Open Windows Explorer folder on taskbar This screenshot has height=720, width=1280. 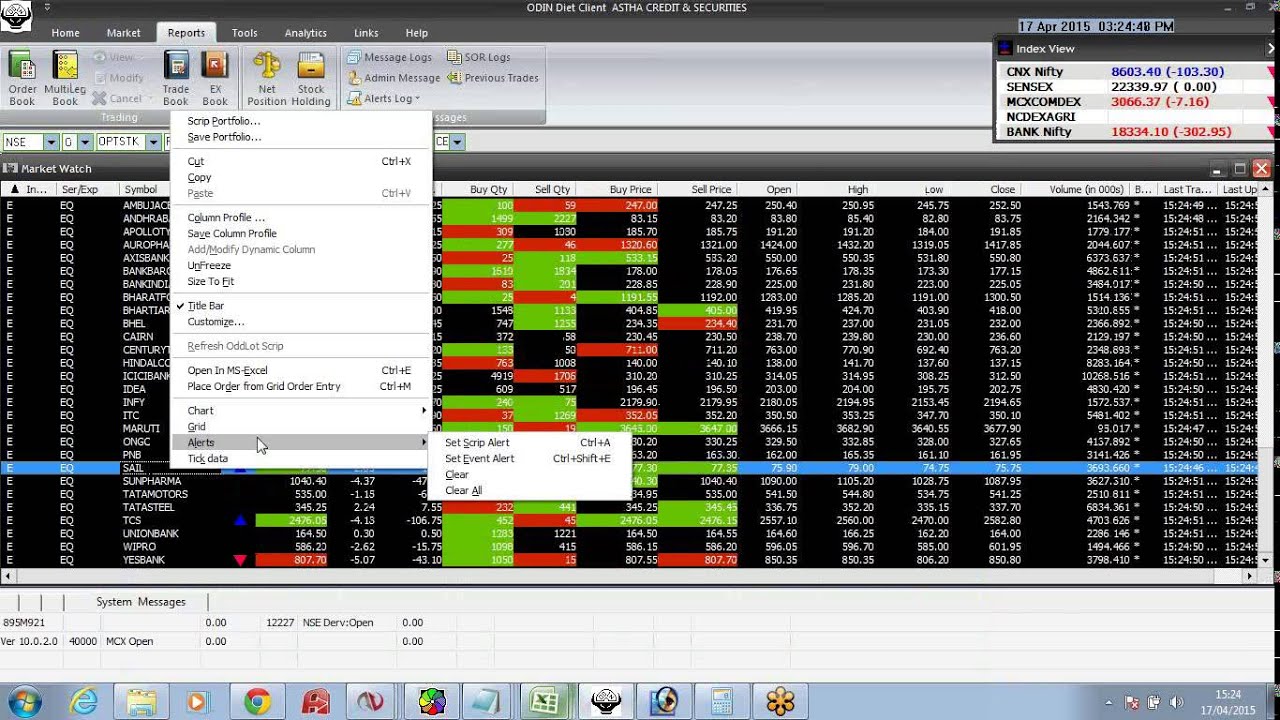pyautogui.click(x=141, y=701)
